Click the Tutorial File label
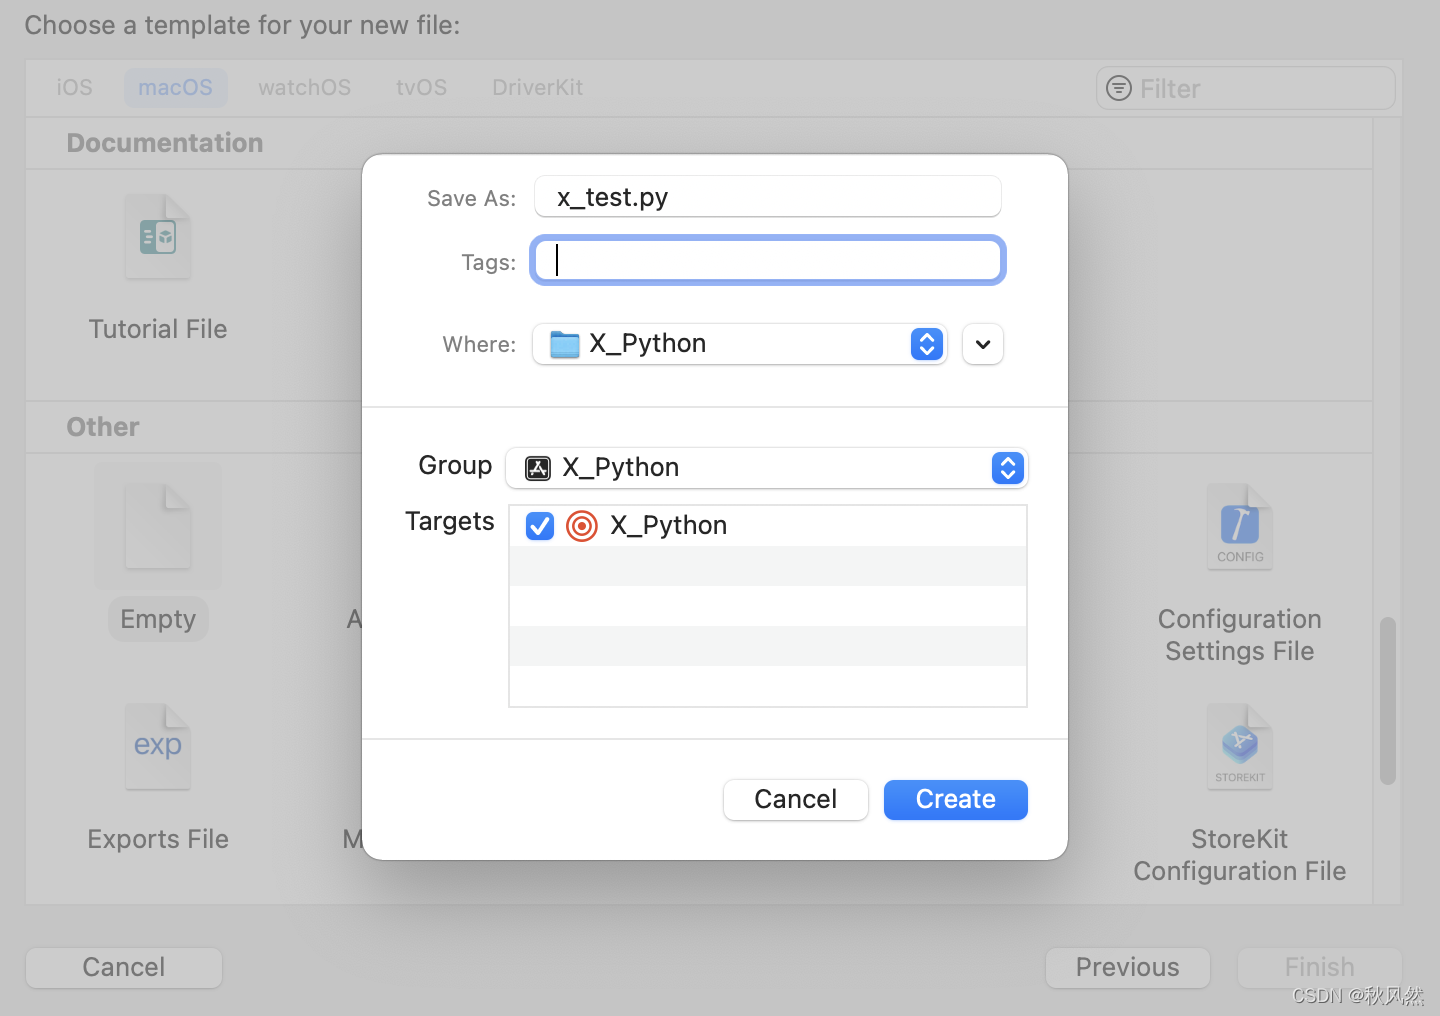This screenshot has width=1440, height=1016. coord(158,330)
